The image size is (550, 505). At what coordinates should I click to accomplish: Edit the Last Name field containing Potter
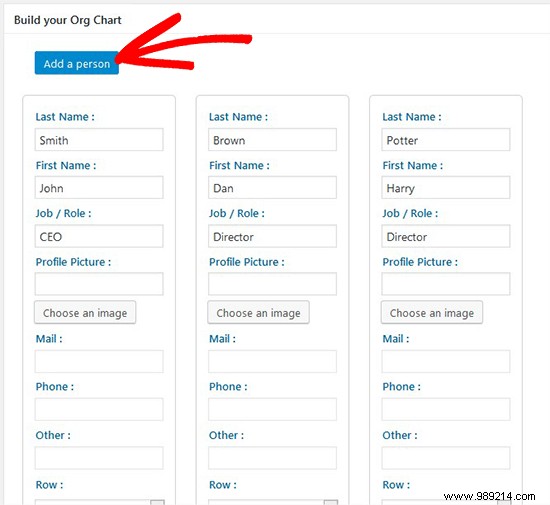pyautogui.click(x=446, y=140)
